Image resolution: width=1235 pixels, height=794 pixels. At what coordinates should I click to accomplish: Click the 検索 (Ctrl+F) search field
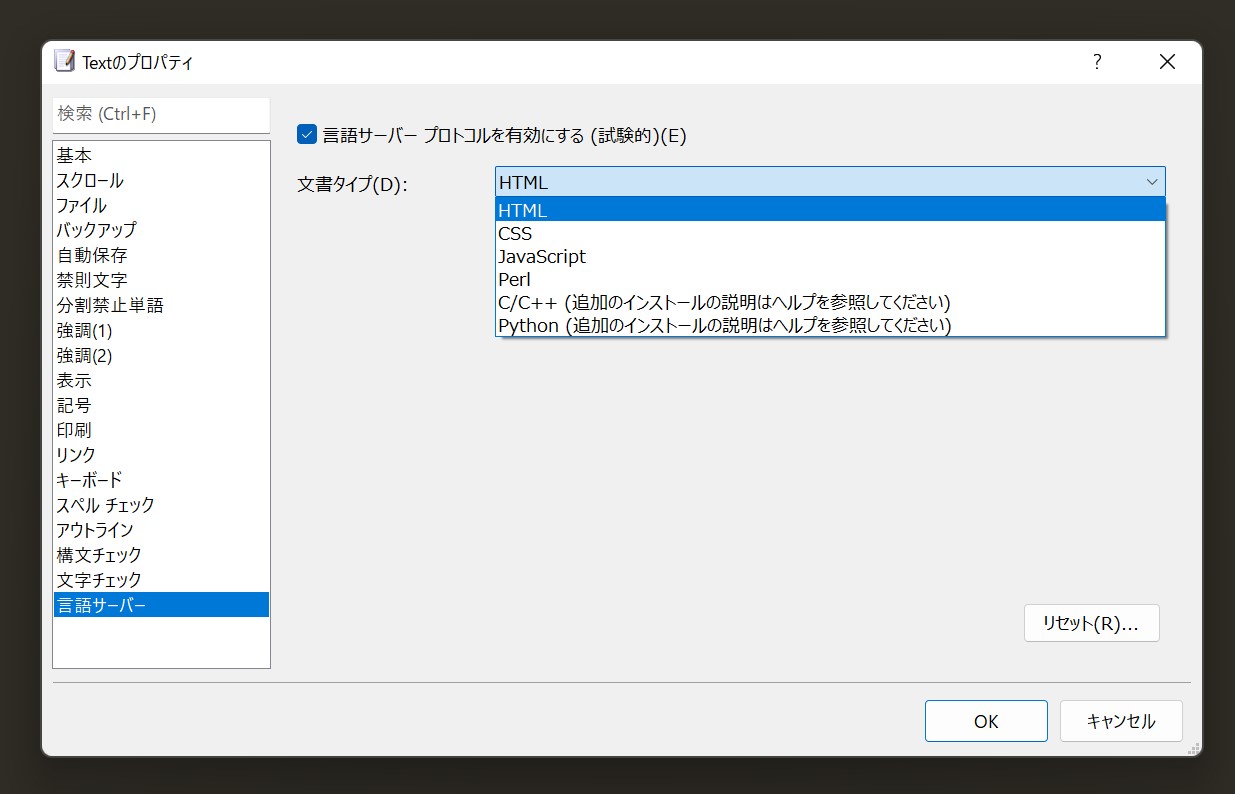pos(160,113)
